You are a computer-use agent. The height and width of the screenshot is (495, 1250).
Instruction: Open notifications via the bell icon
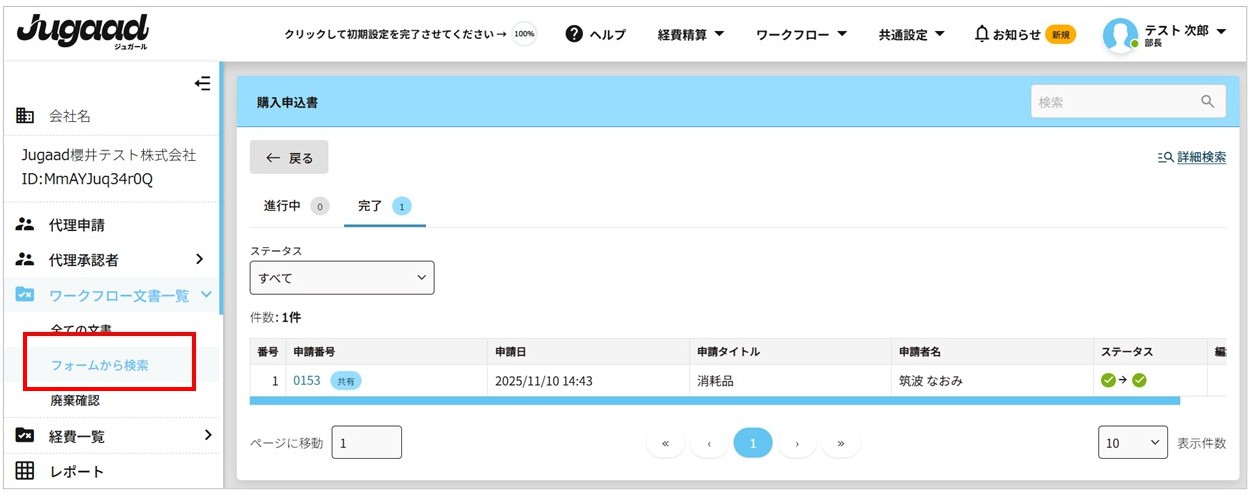[982, 34]
